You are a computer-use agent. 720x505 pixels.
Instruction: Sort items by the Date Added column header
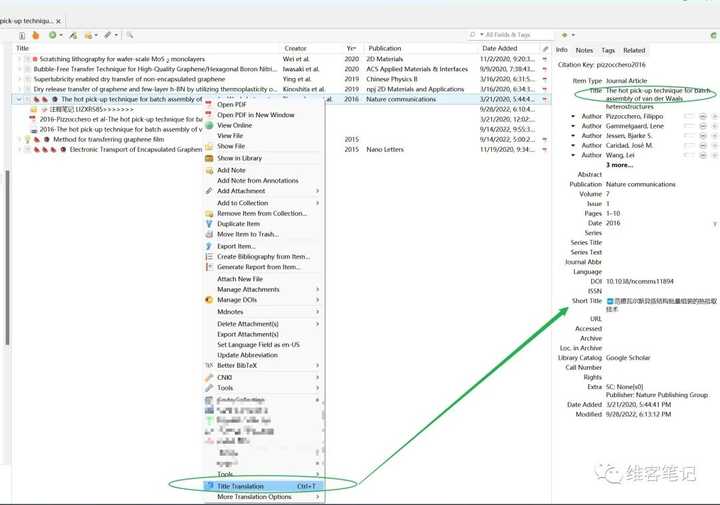(x=510, y=48)
